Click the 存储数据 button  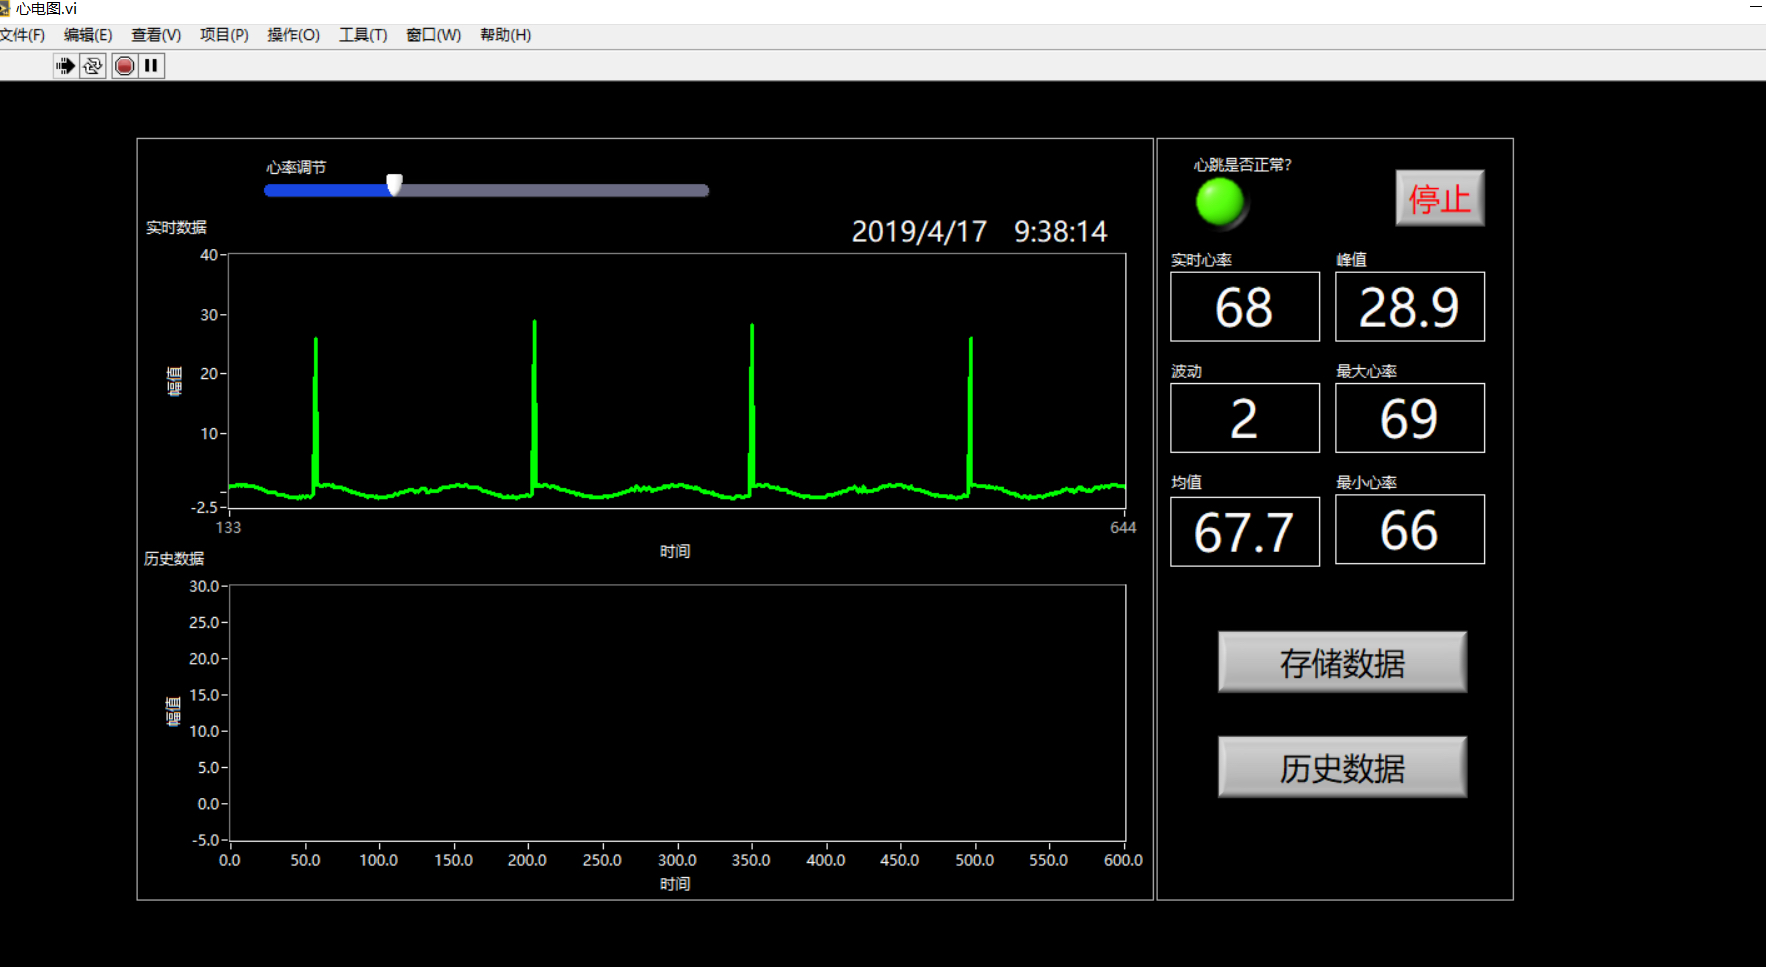click(1342, 662)
